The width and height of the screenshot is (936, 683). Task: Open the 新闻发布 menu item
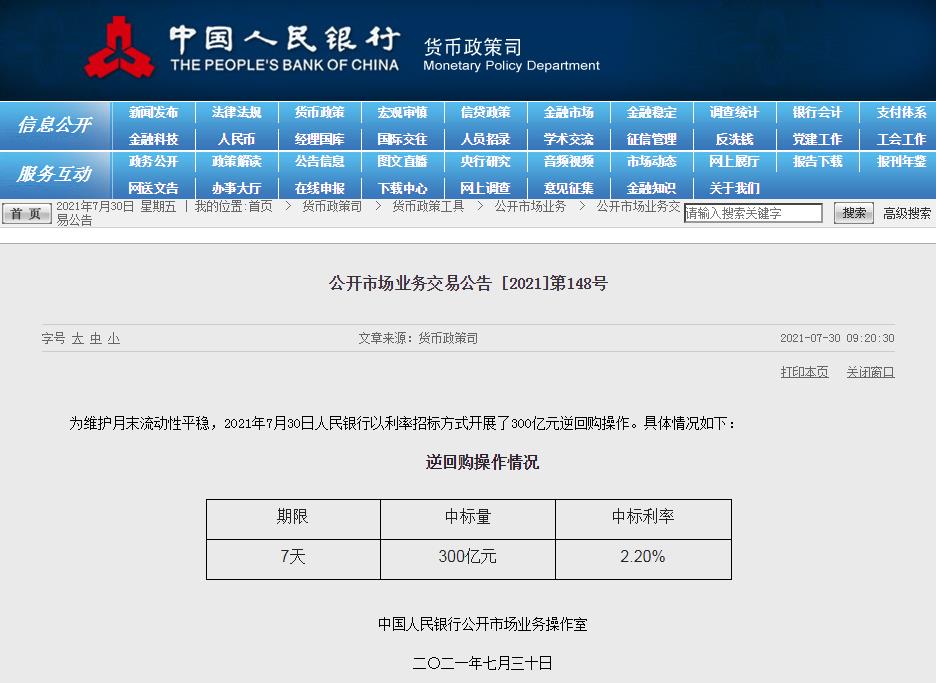(153, 113)
